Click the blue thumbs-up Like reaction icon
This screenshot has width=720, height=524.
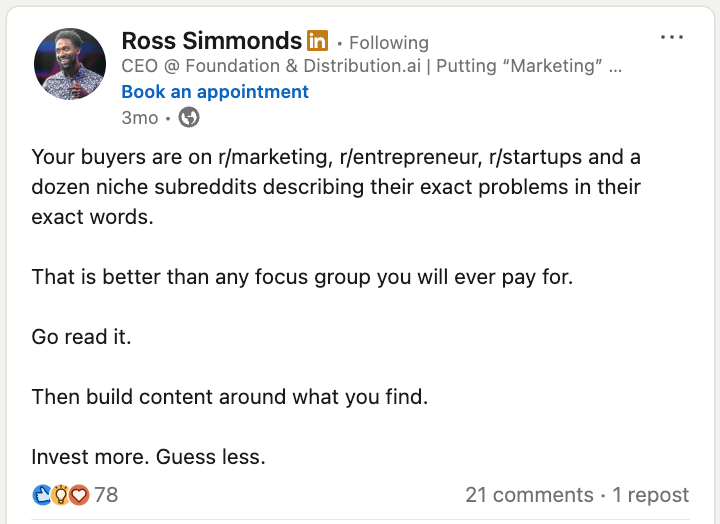pyautogui.click(x=42, y=495)
